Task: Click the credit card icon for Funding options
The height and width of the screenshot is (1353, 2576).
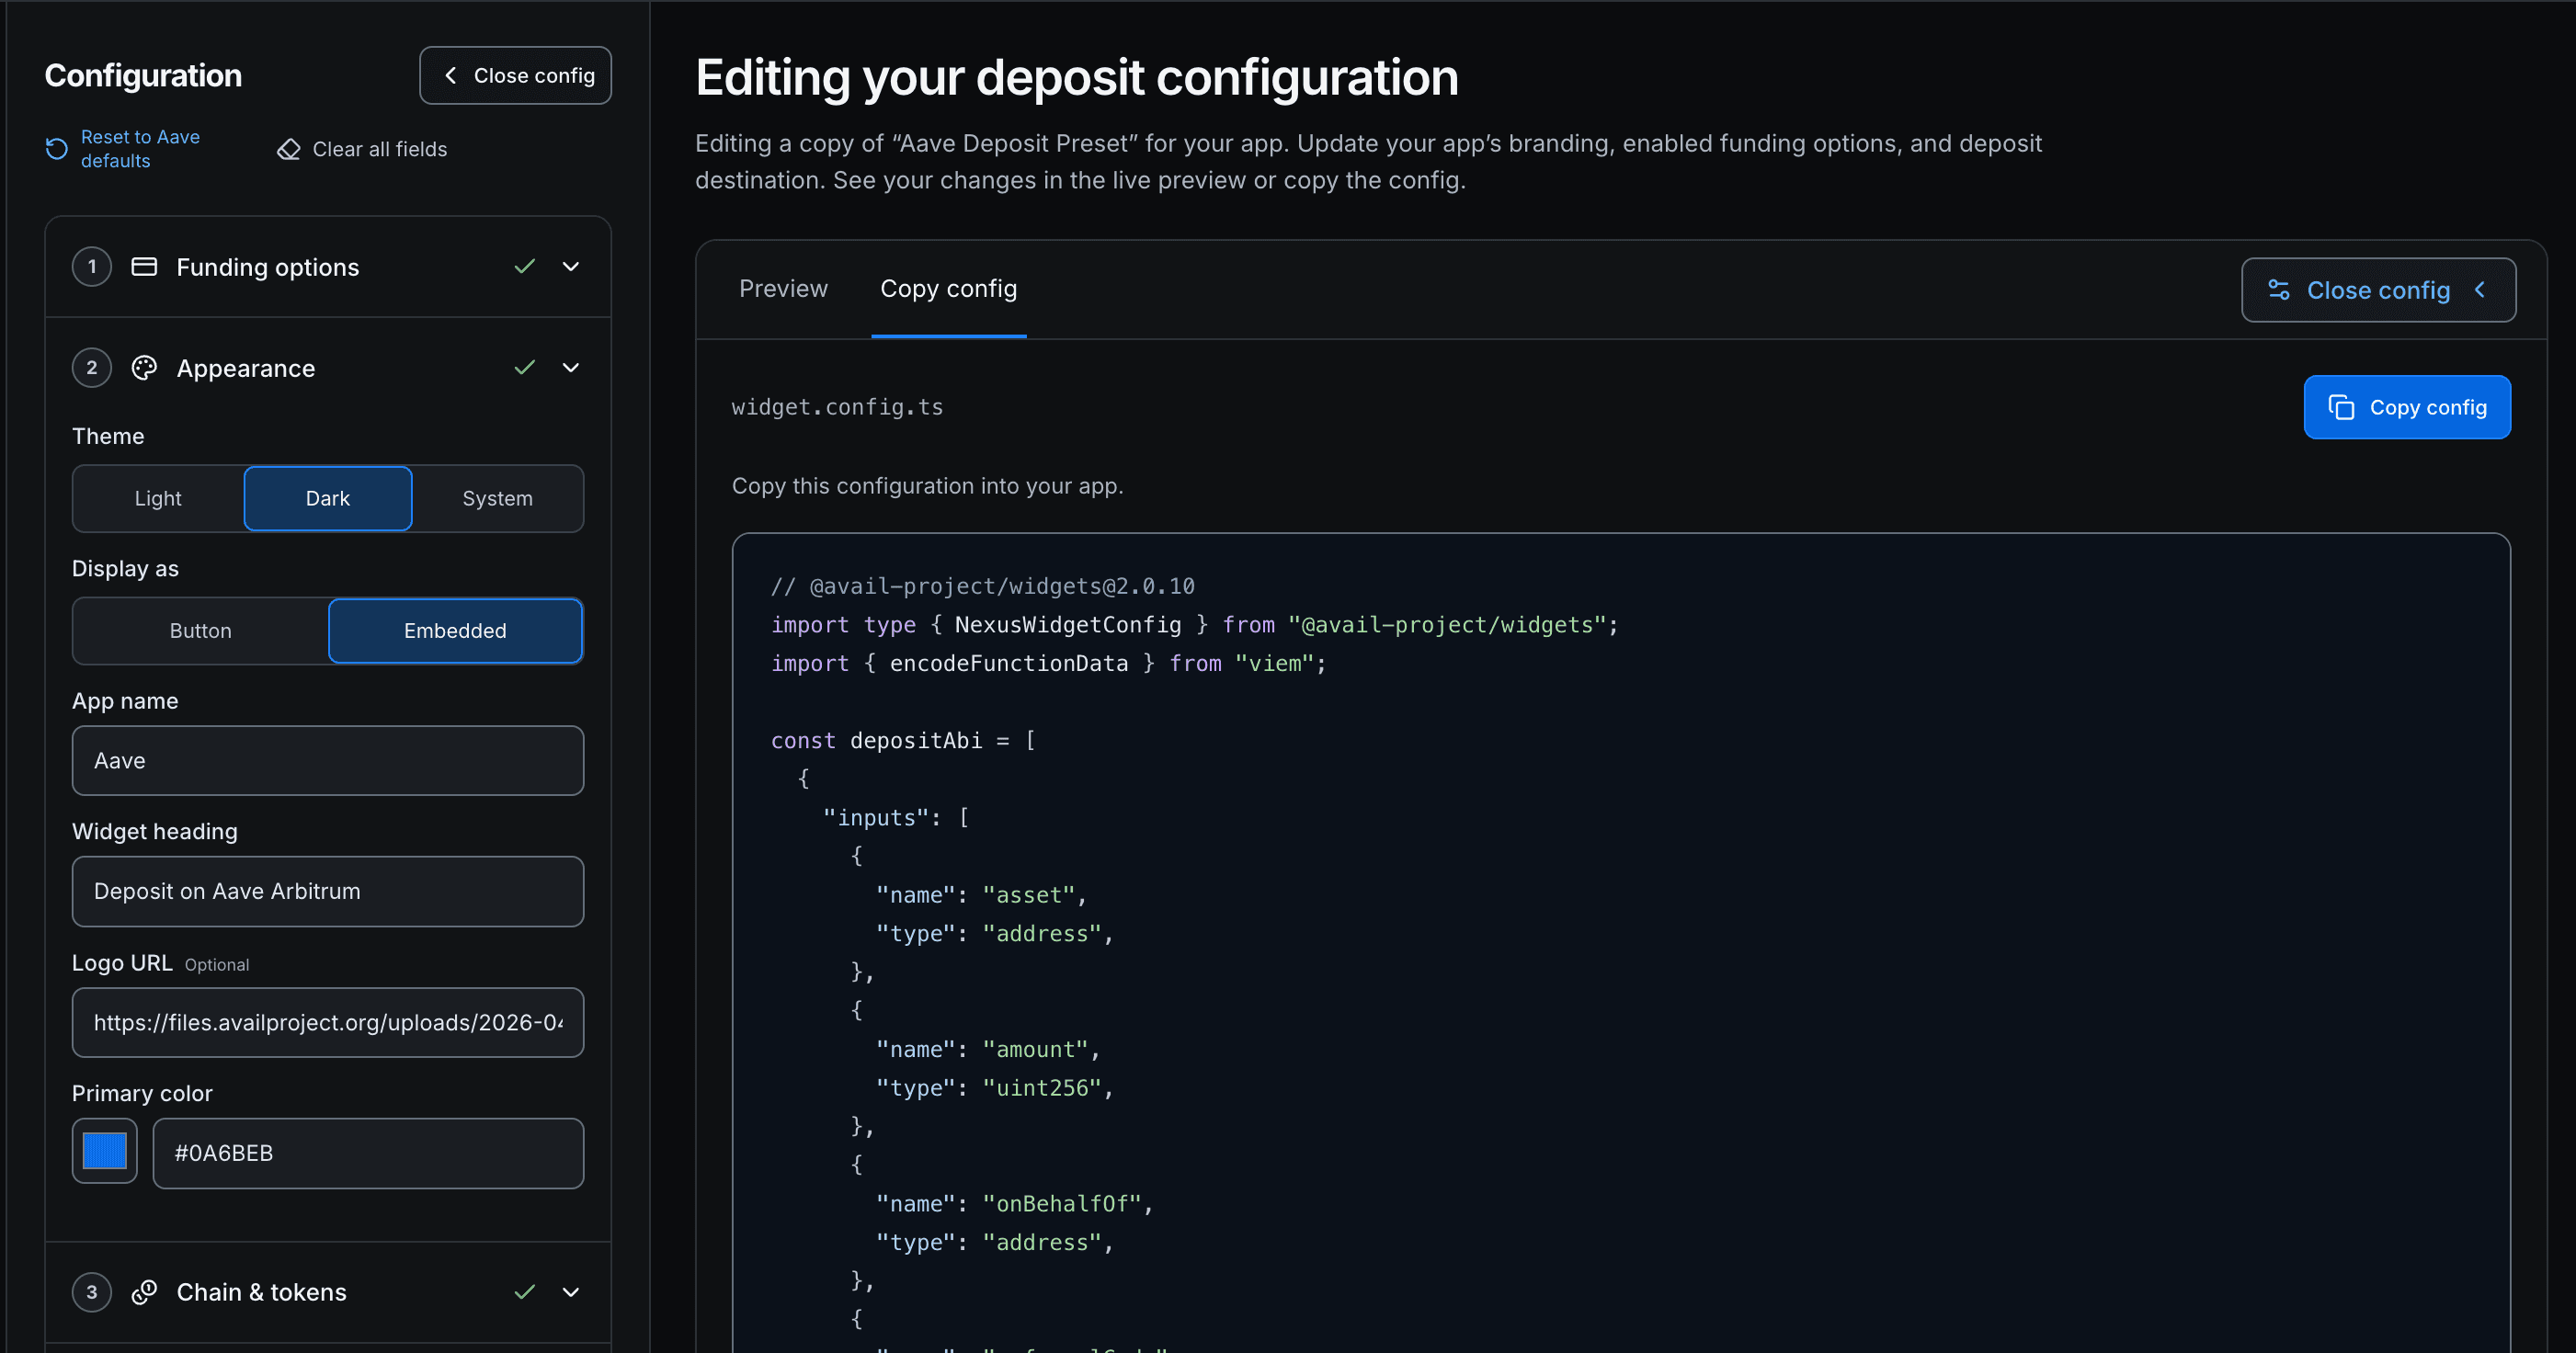Action: point(144,266)
